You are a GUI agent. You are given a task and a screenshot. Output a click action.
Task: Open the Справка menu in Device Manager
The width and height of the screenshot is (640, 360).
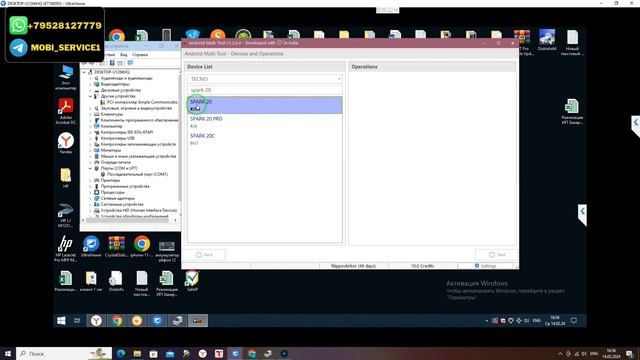140,54
